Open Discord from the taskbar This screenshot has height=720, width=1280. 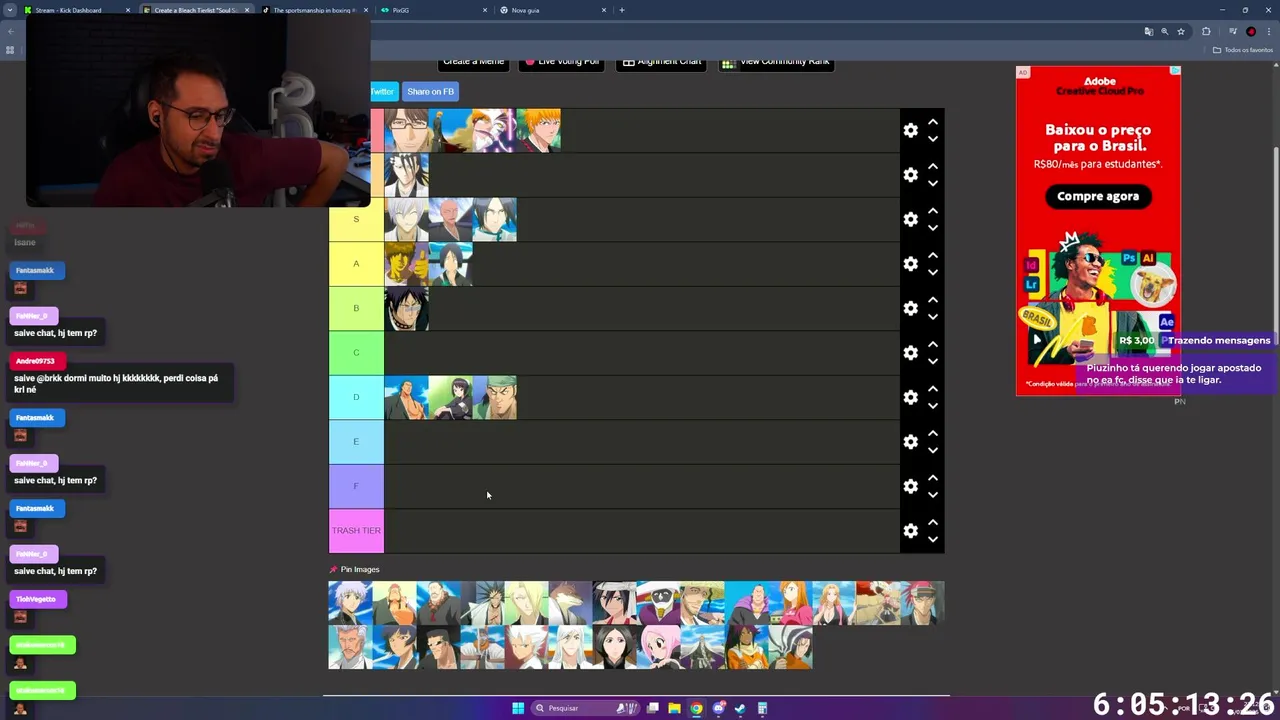tap(719, 708)
